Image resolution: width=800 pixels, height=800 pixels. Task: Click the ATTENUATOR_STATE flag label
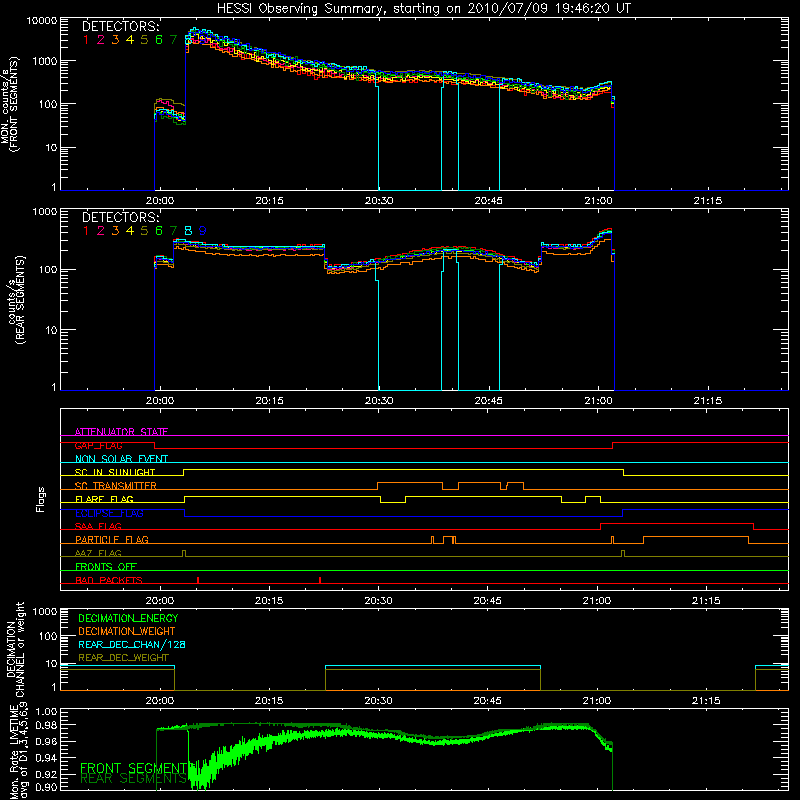(x=121, y=432)
